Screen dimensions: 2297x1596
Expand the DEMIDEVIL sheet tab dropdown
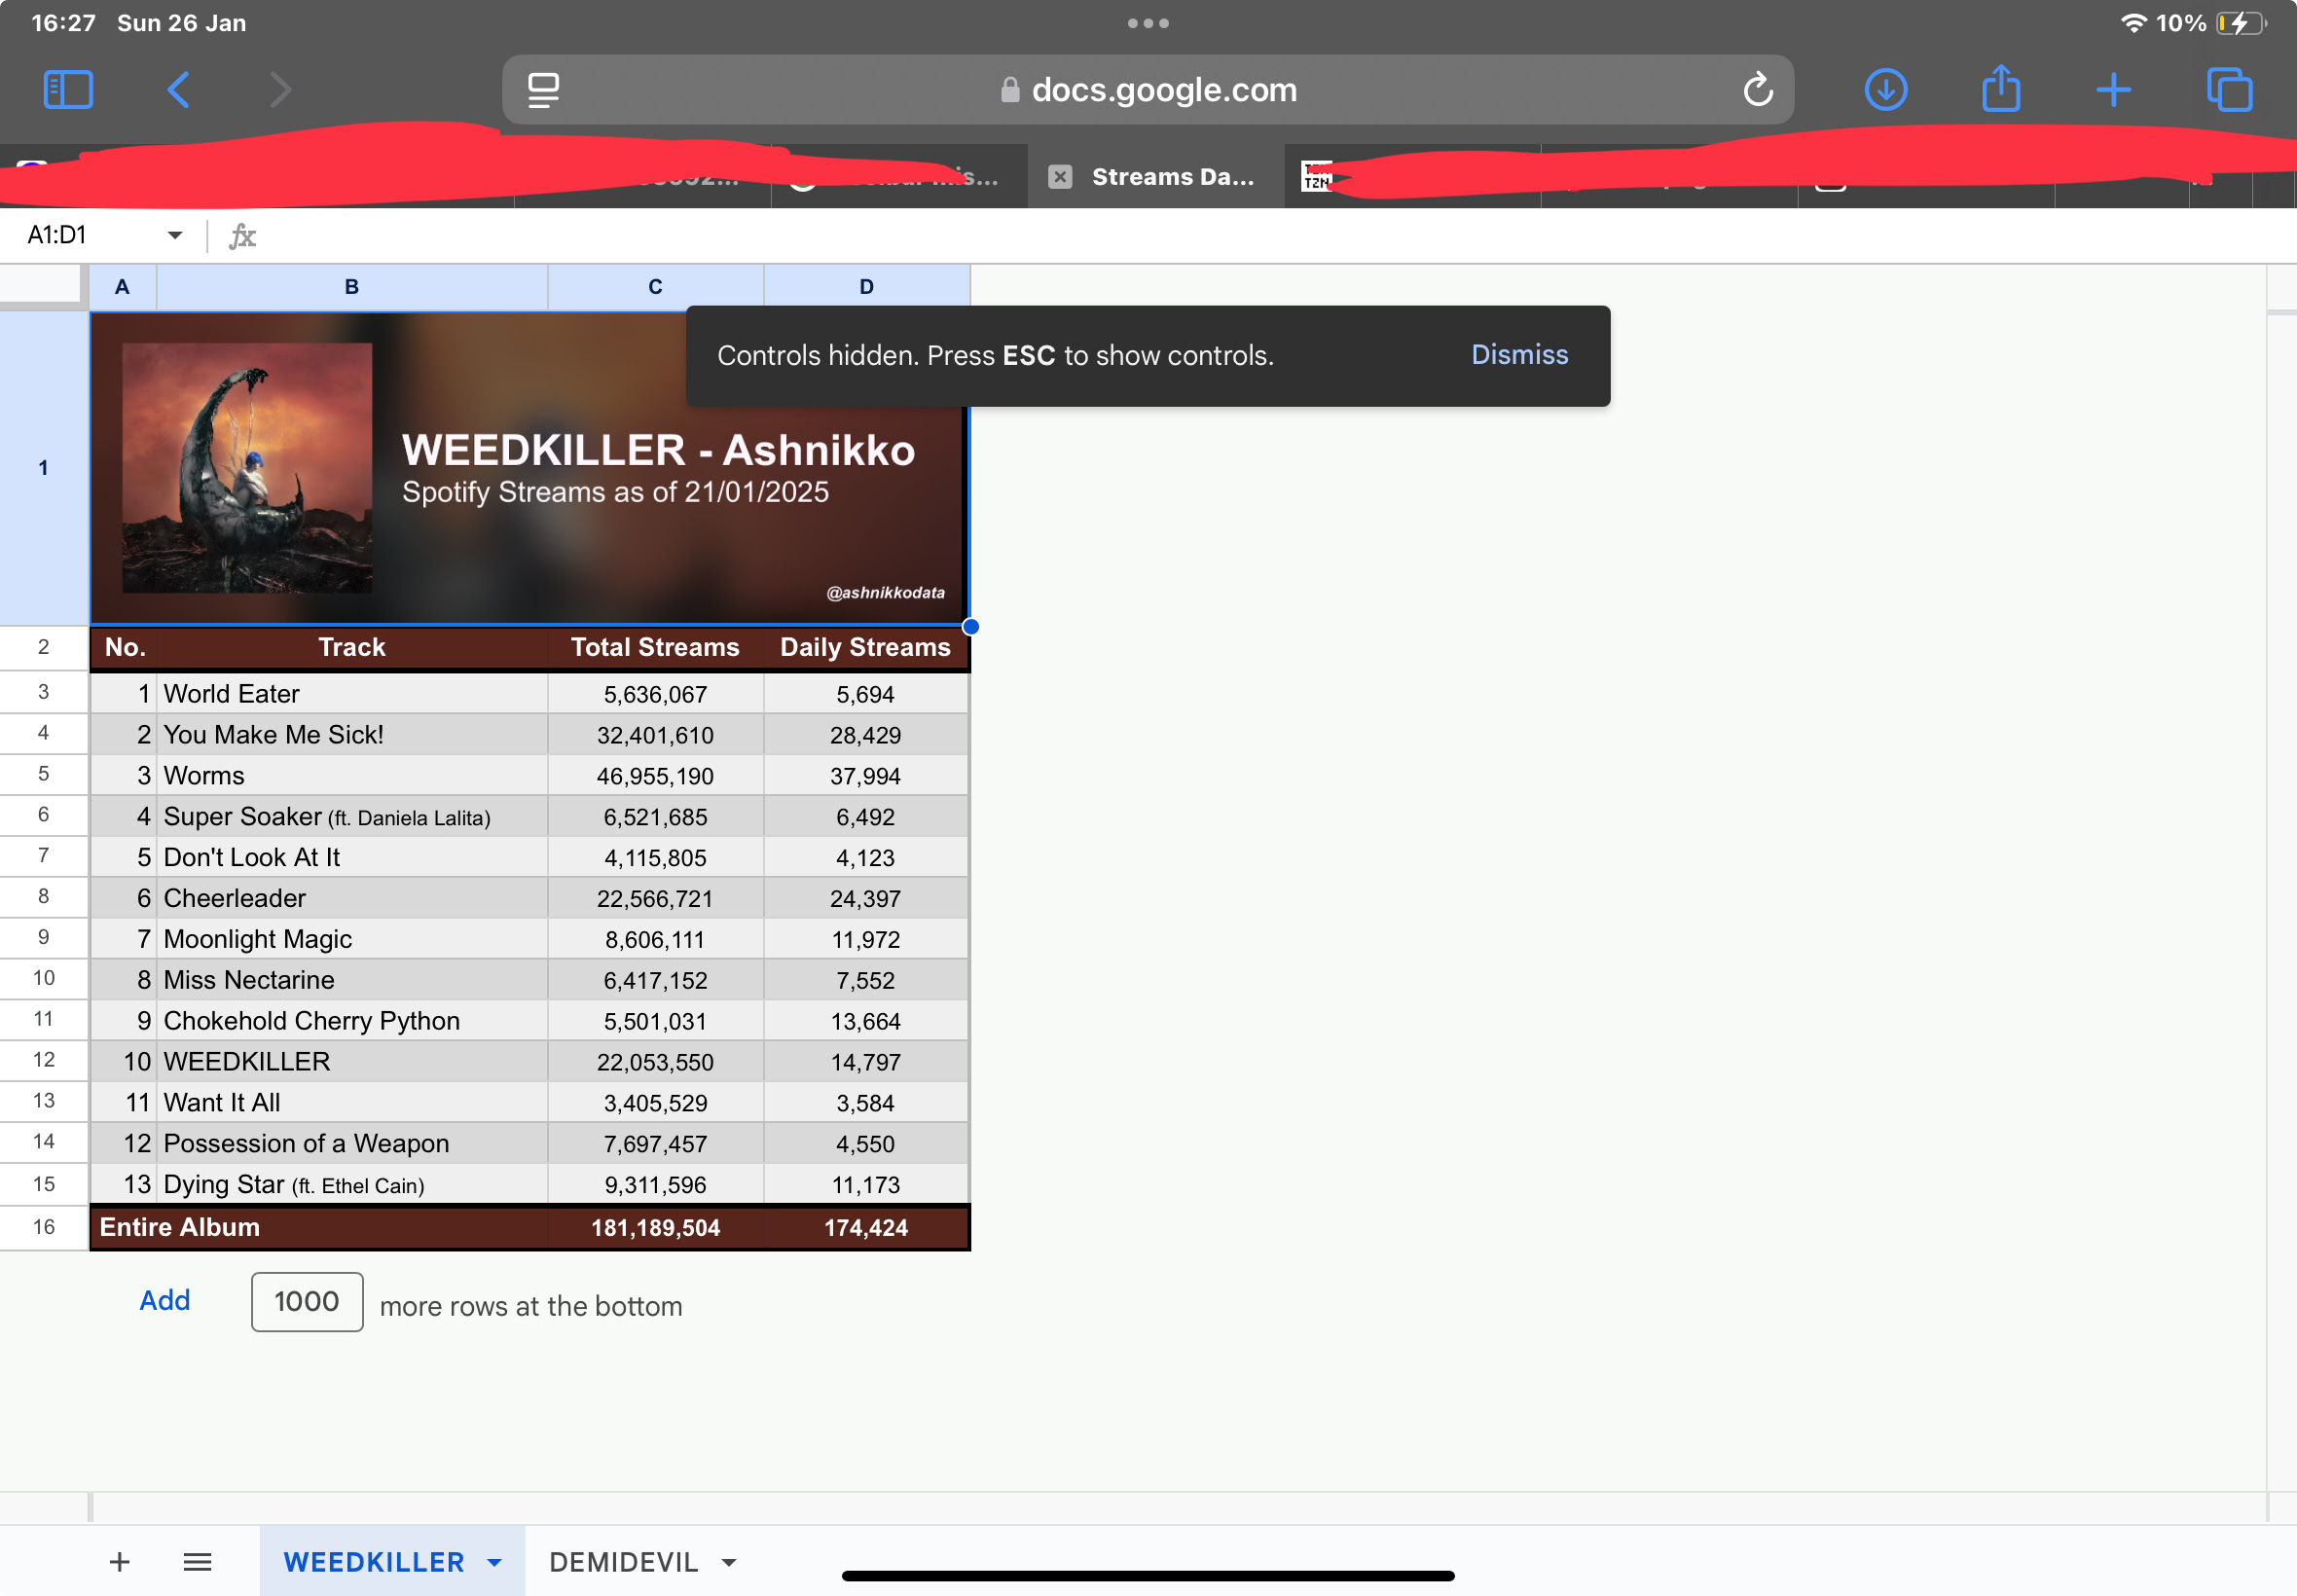point(729,1562)
